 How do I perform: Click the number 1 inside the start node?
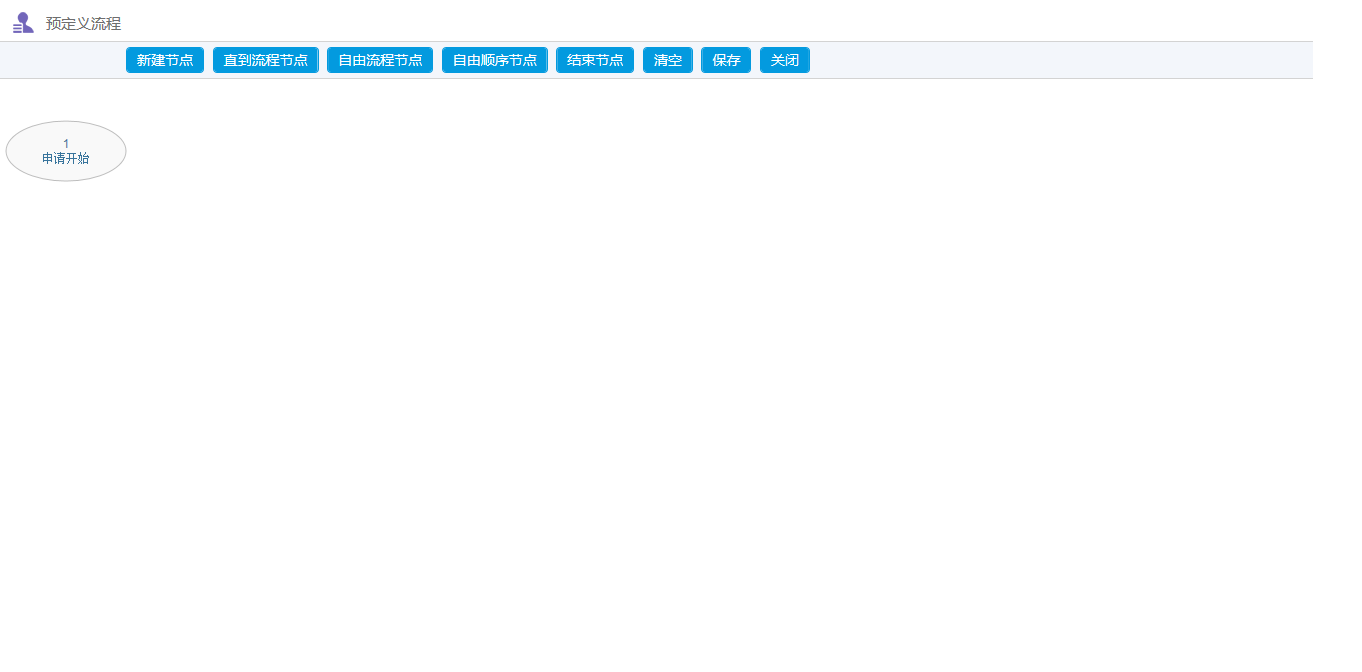pyautogui.click(x=66, y=143)
